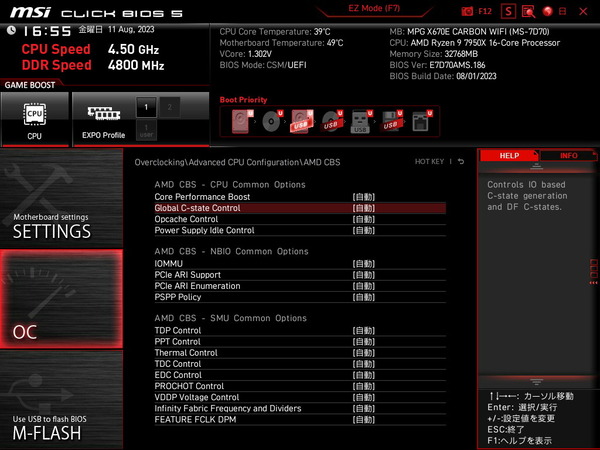
Task: Select the PSPP Policy row
Action: coord(300,297)
